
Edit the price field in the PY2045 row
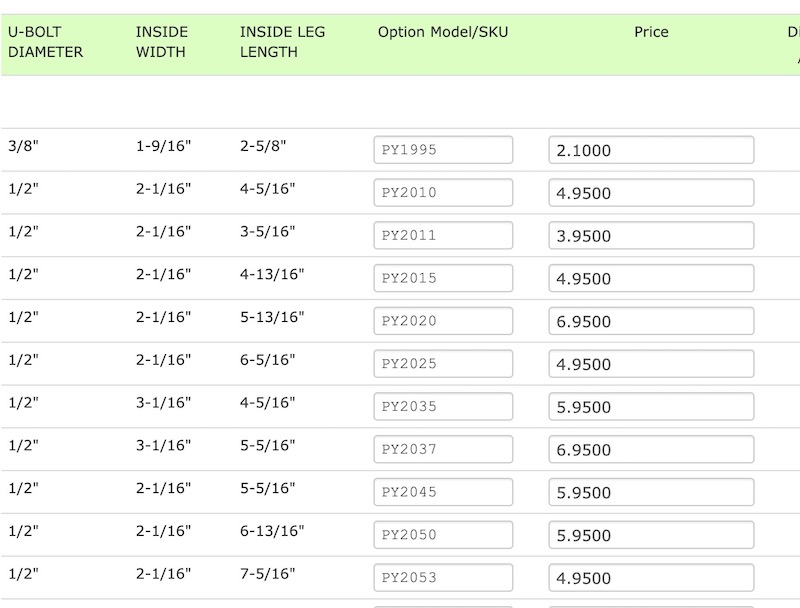pos(651,493)
